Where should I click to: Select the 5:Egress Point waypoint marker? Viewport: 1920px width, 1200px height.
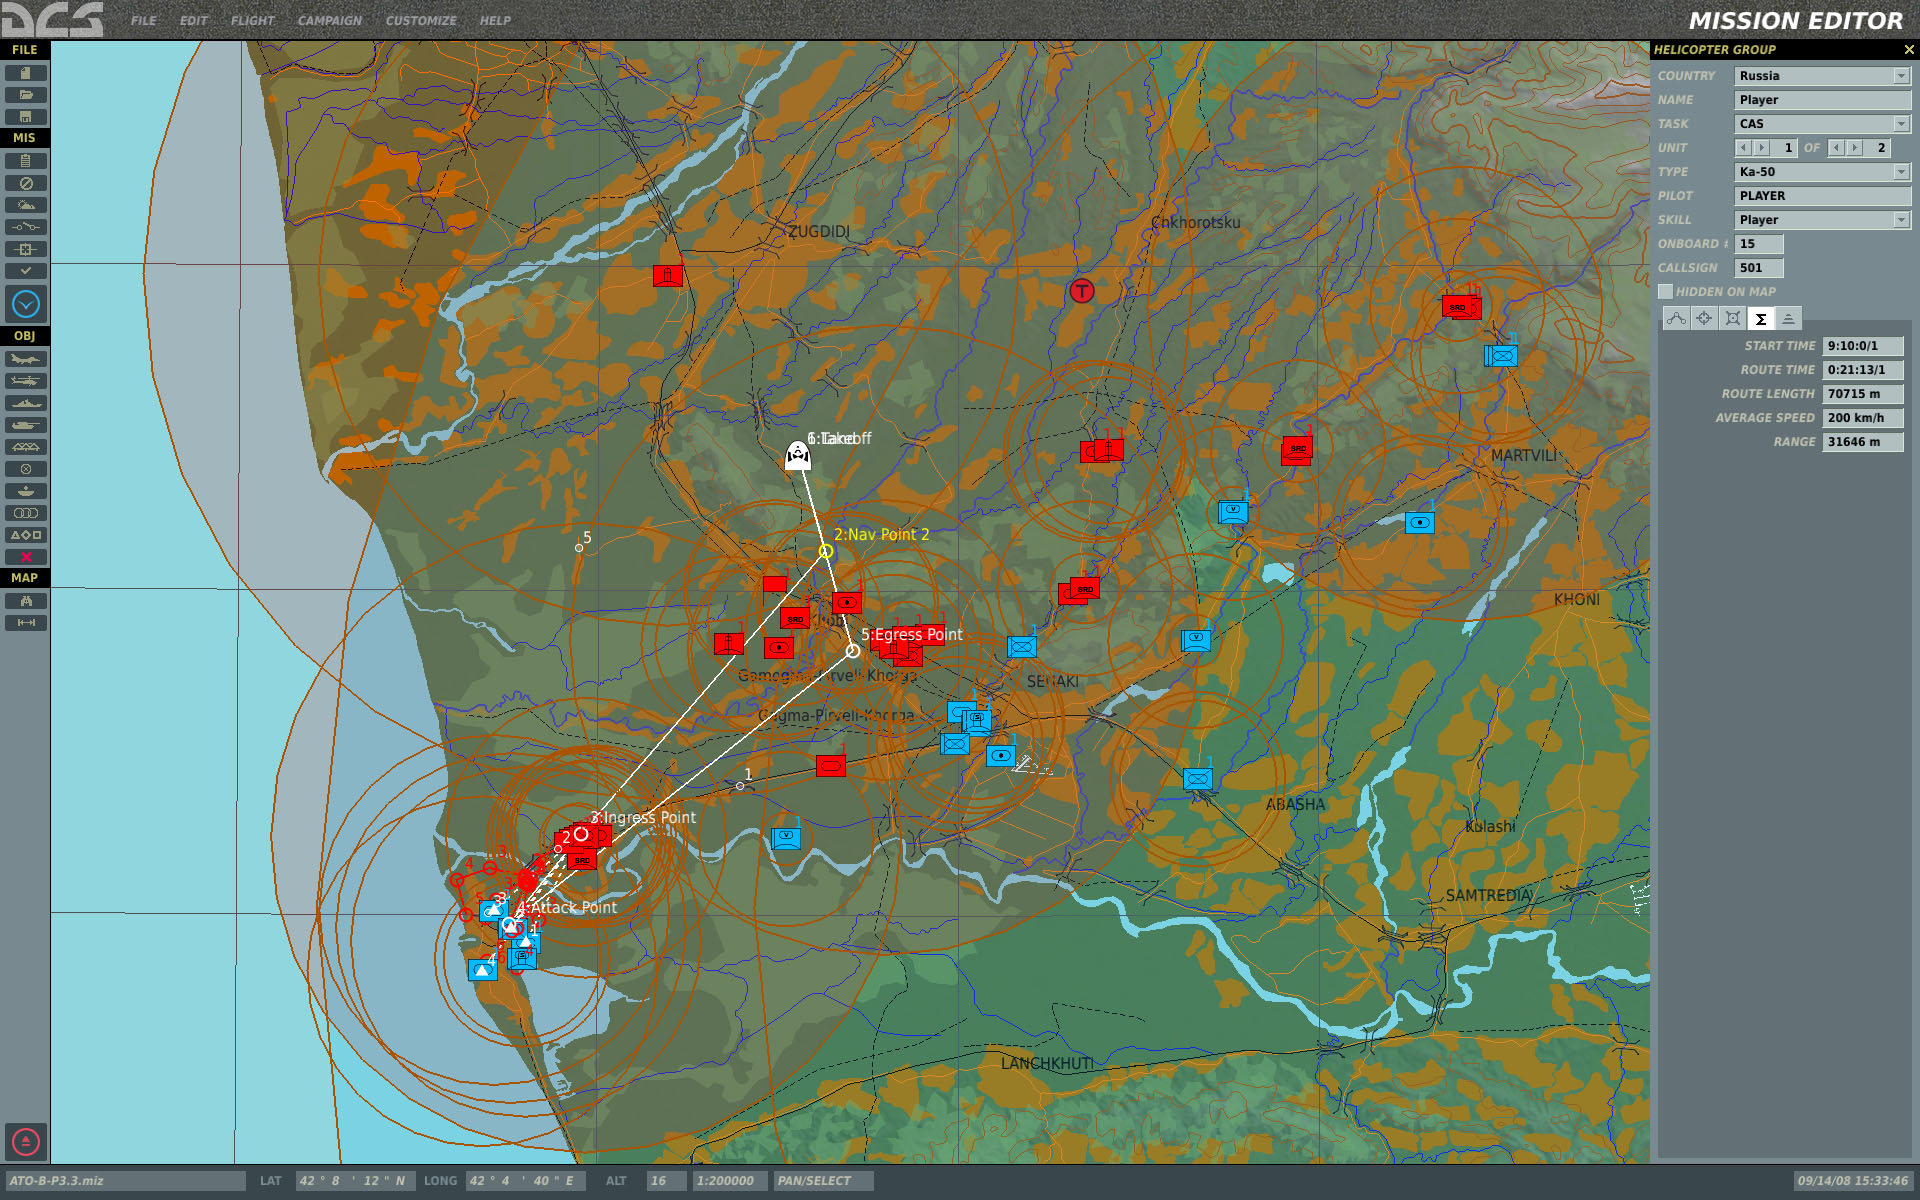852,651
